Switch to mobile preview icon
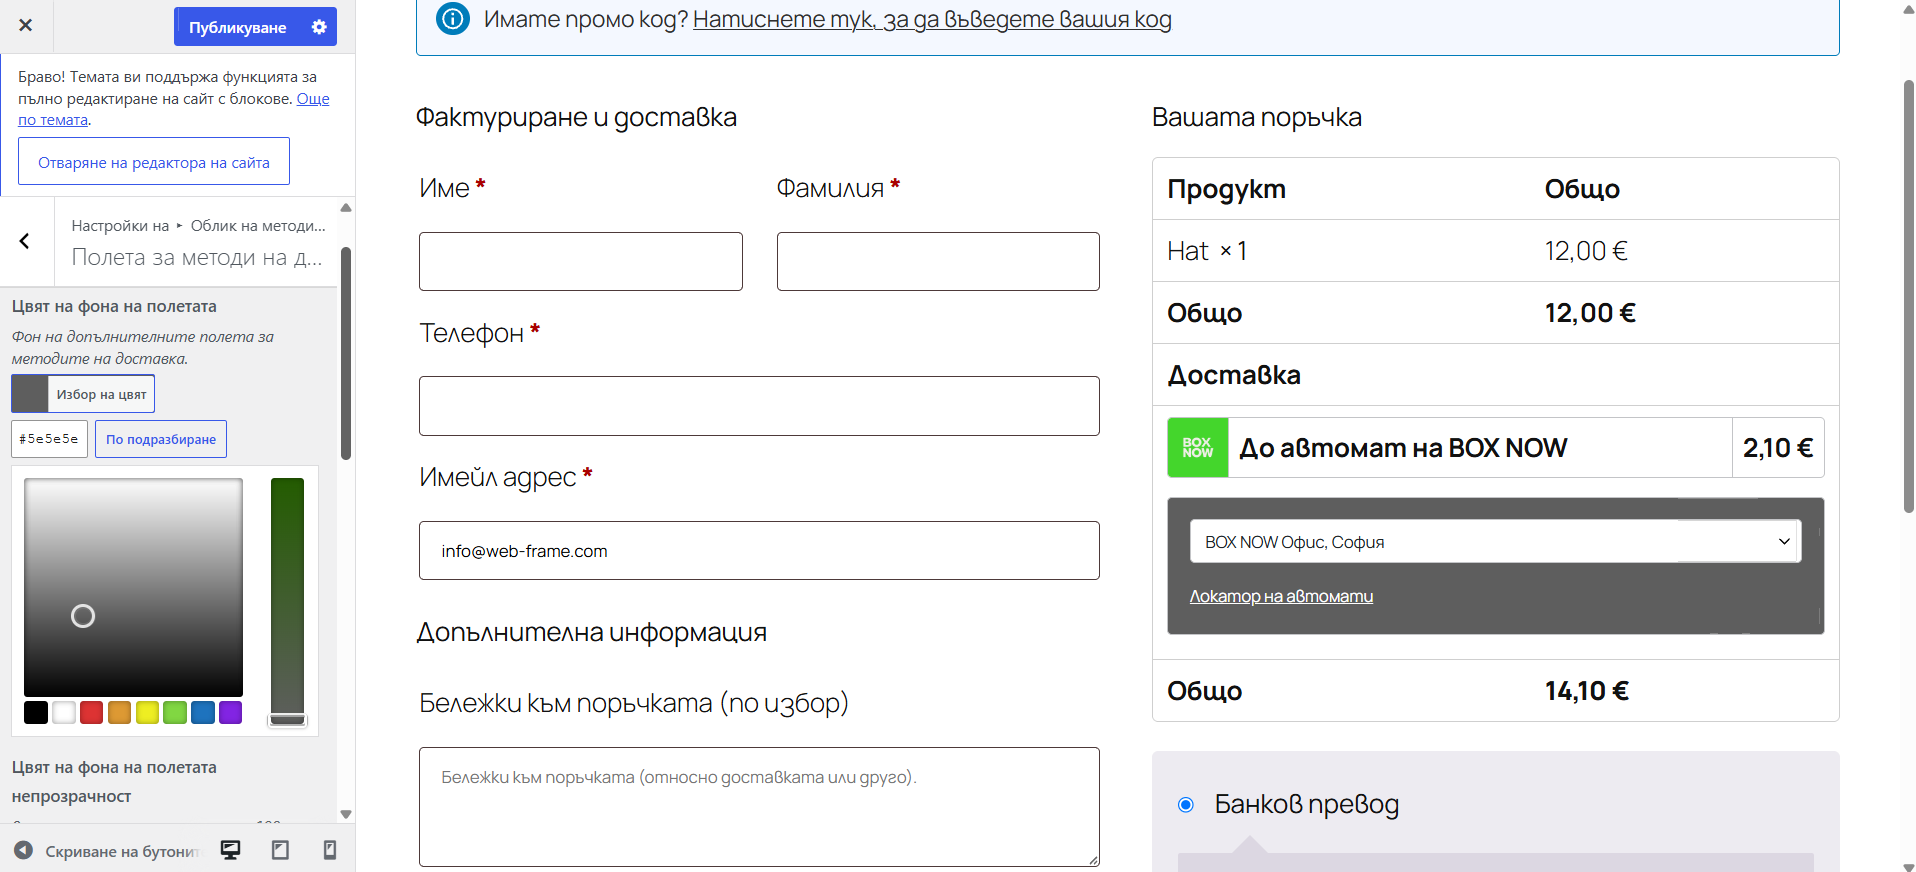The height and width of the screenshot is (872, 1916). coord(330,850)
